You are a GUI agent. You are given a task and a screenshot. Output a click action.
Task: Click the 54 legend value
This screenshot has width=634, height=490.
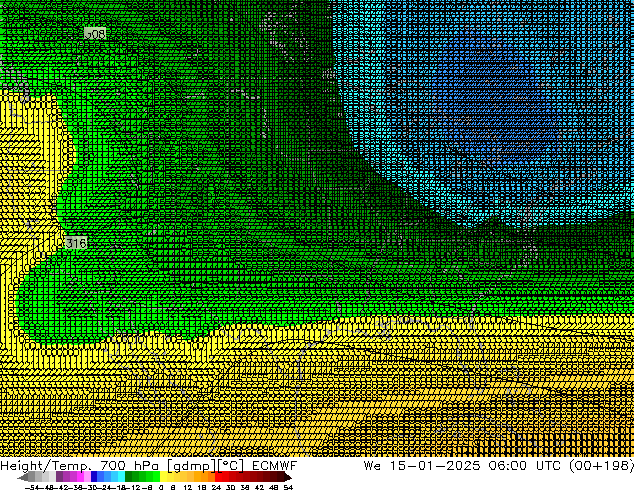(x=288, y=488)
